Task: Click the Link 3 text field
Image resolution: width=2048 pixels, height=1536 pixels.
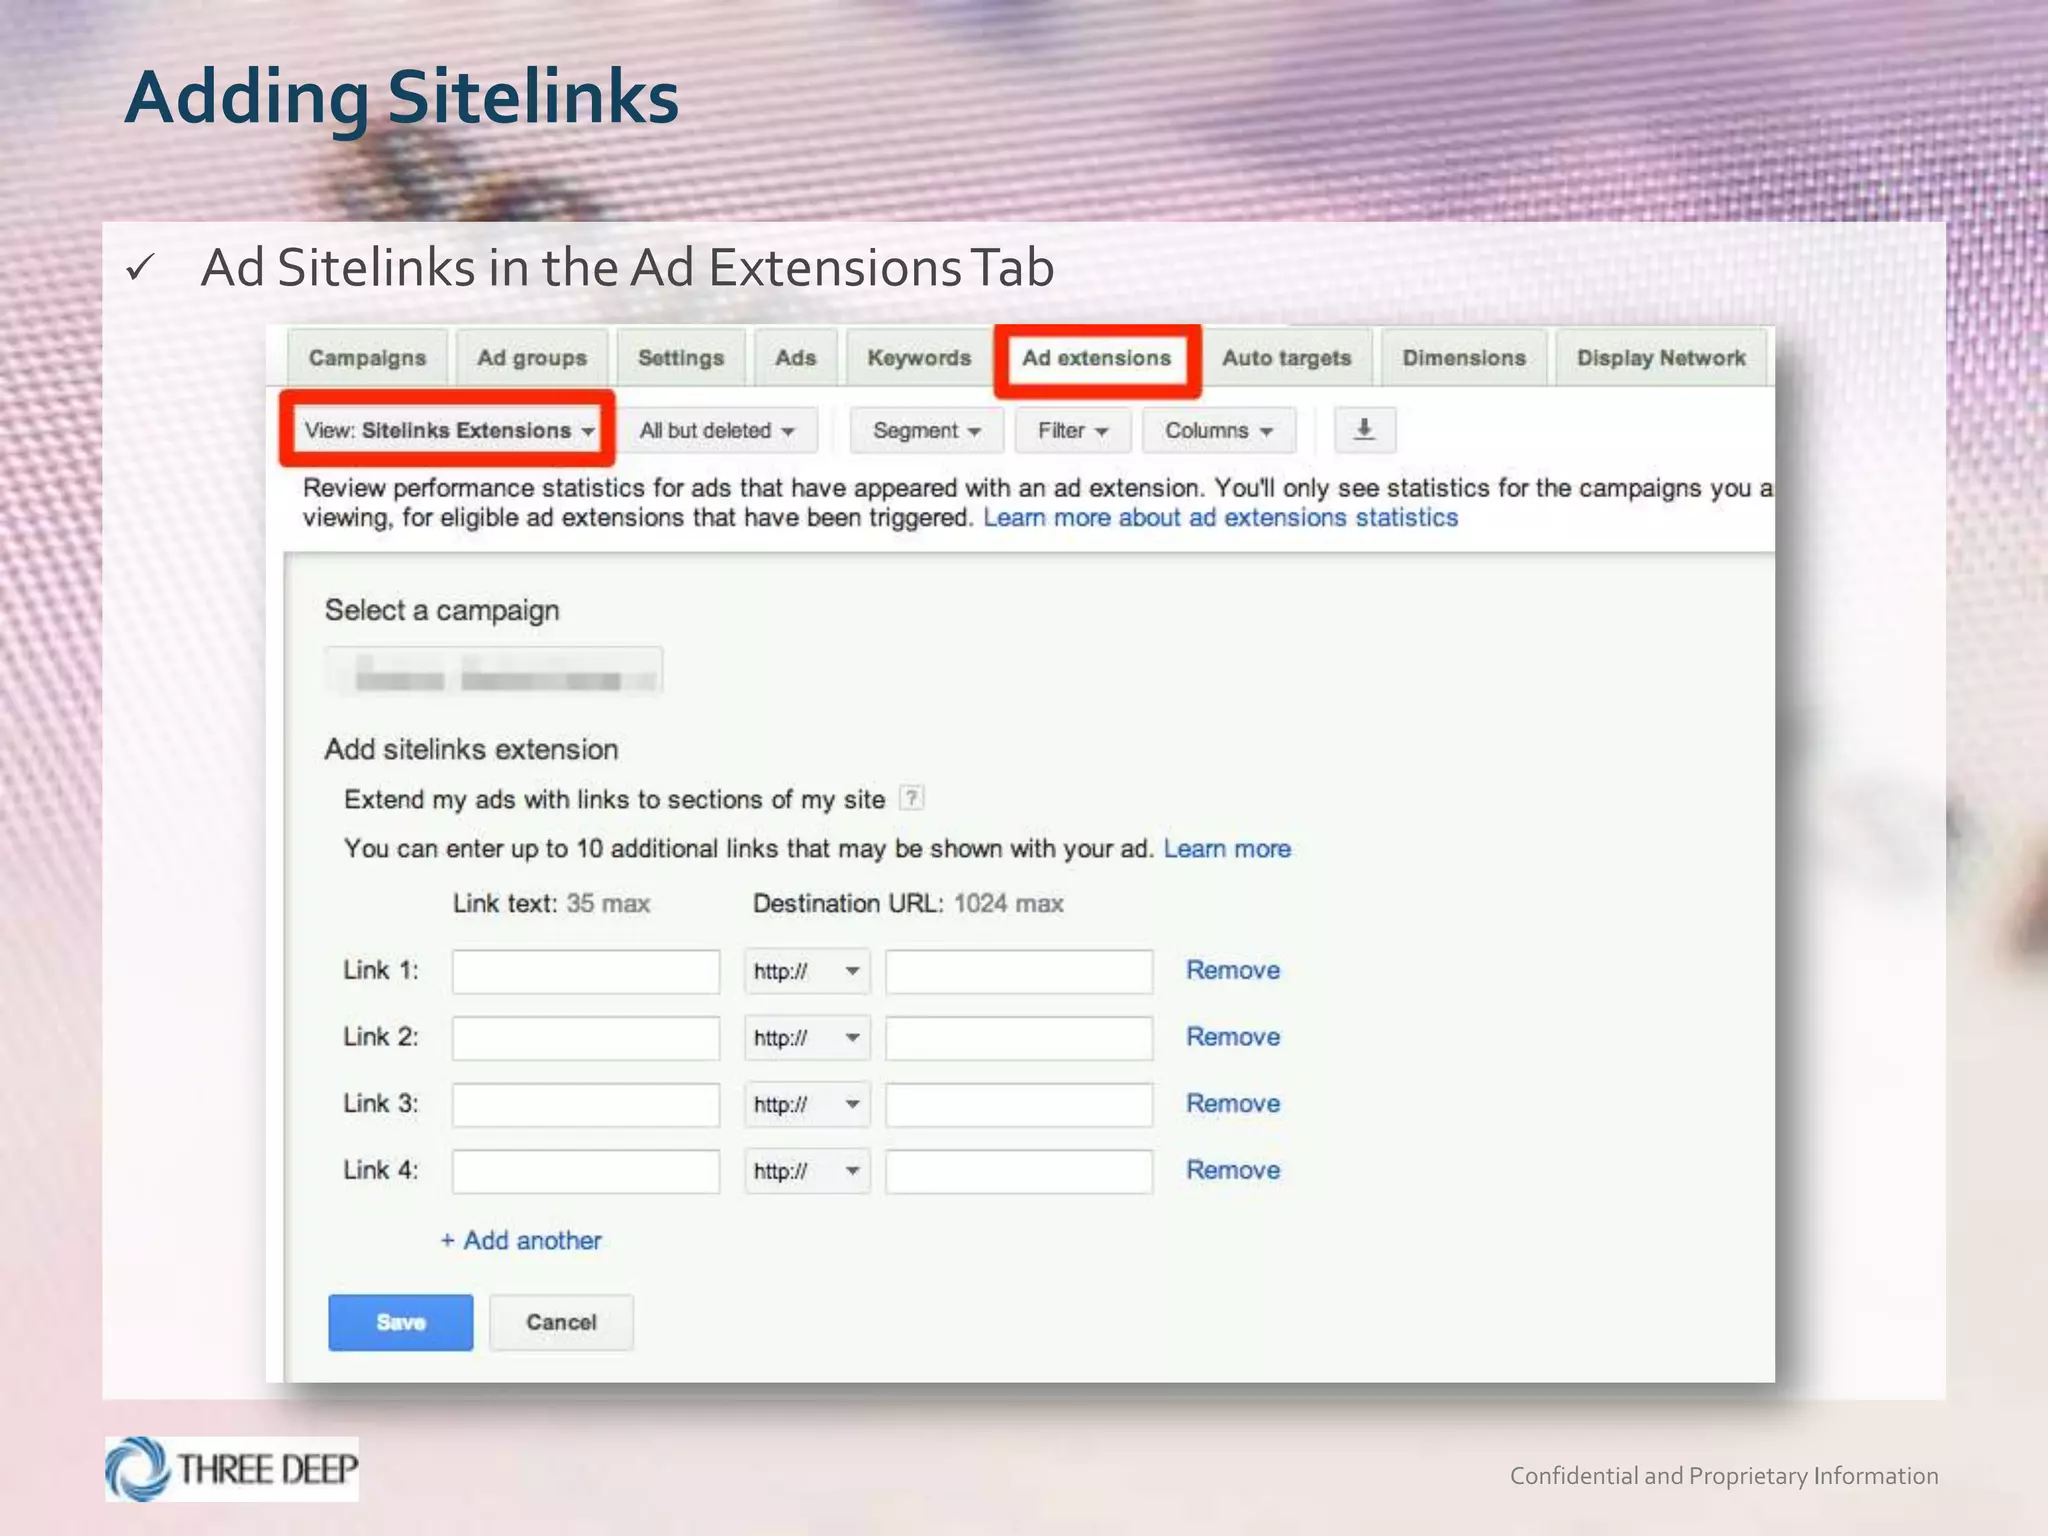Action: point(586,1104)
